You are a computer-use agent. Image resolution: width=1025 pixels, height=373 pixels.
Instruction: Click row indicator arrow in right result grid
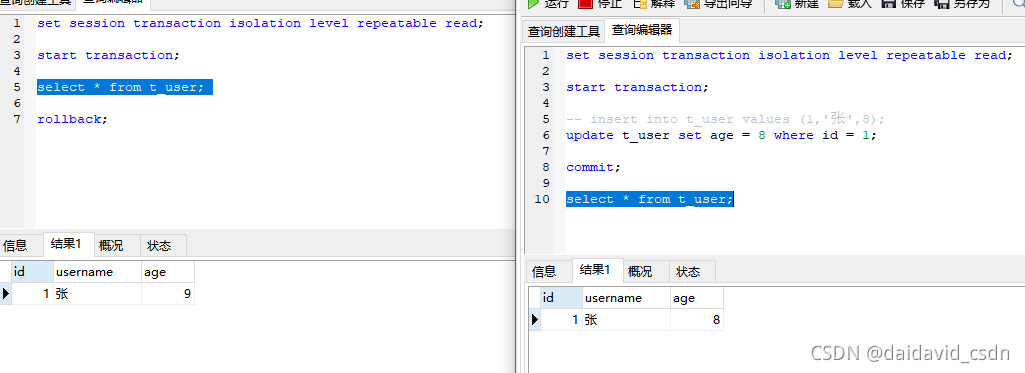pos(535,319)
